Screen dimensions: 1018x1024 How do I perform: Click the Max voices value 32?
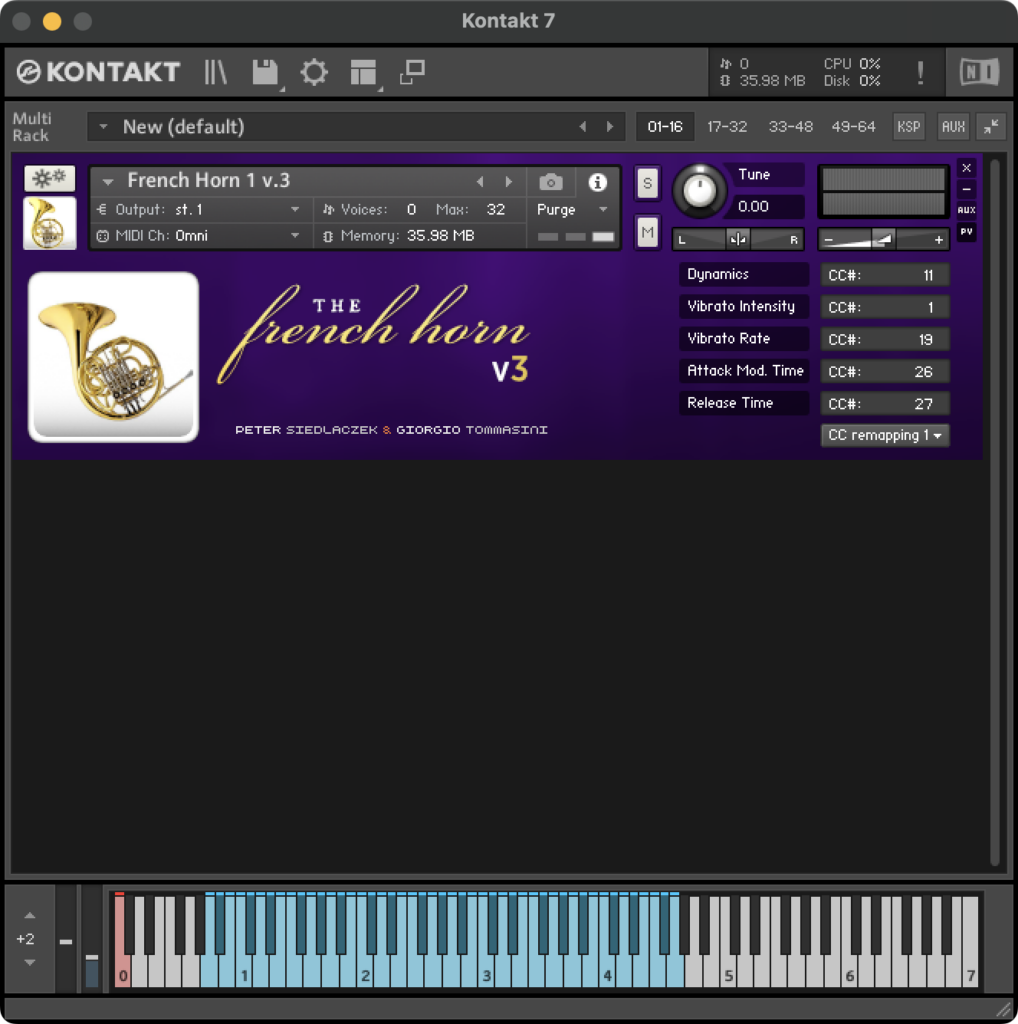click(x=496, y=210)
